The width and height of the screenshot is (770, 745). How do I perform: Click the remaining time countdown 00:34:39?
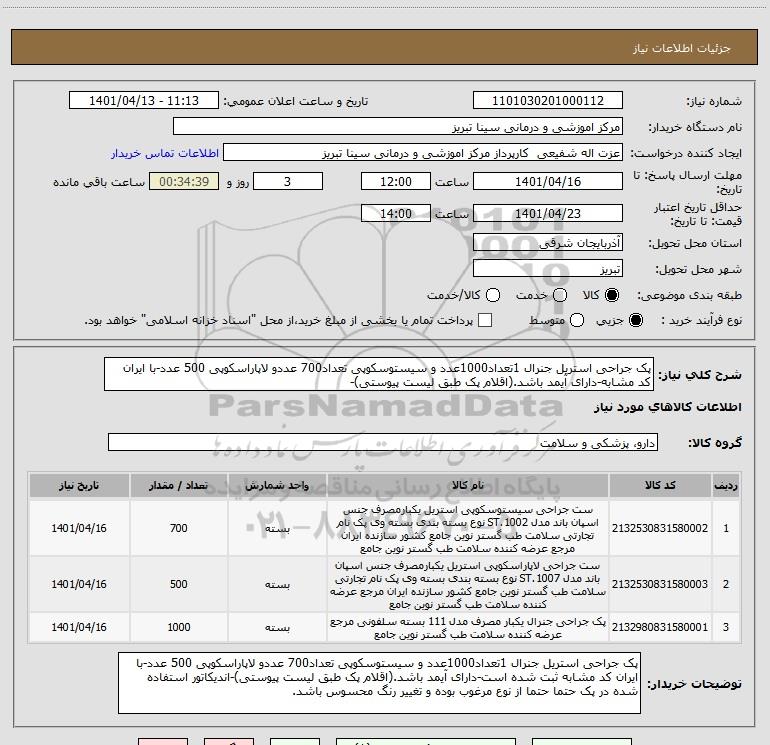pyautogui.click(x=184, y=181)
